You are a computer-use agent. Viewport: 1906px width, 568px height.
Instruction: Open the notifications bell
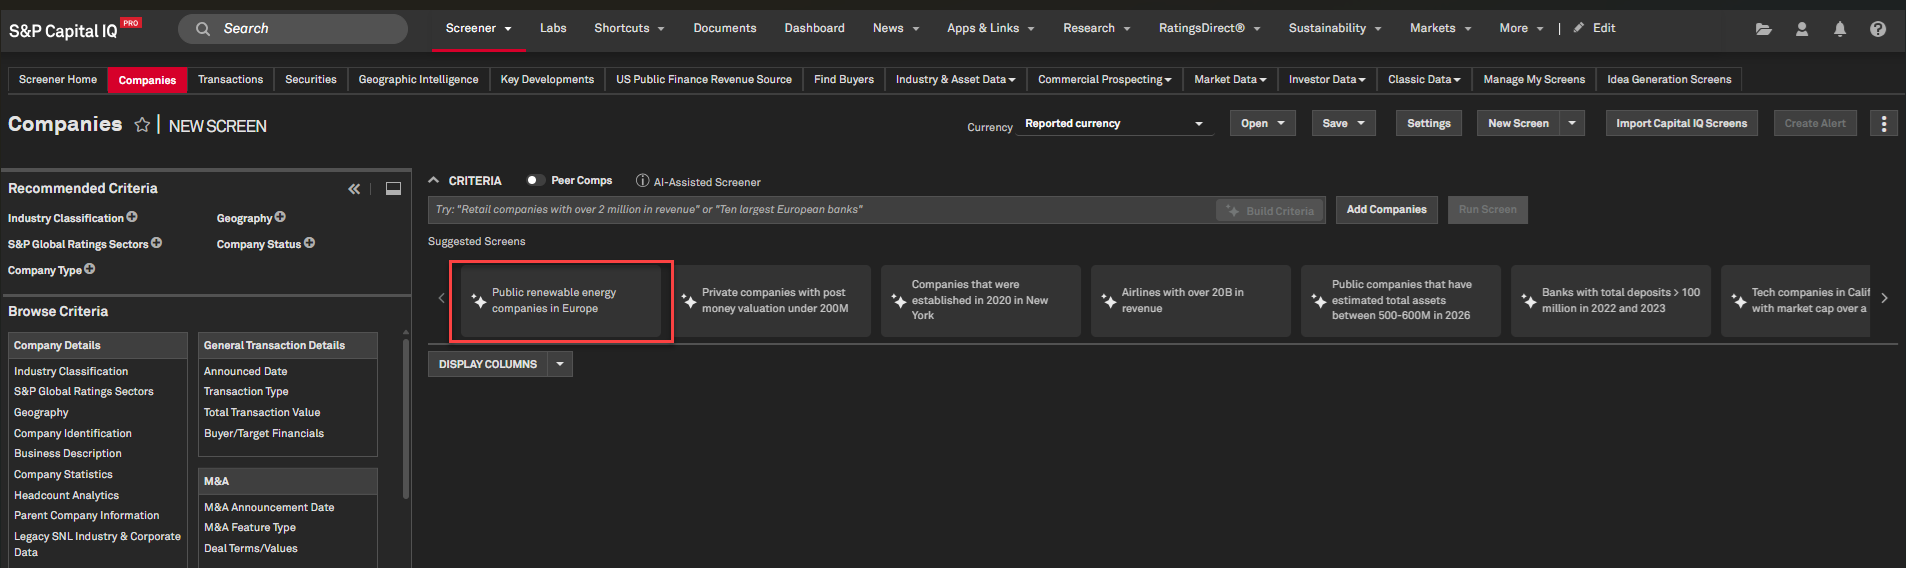point(1839,29)
